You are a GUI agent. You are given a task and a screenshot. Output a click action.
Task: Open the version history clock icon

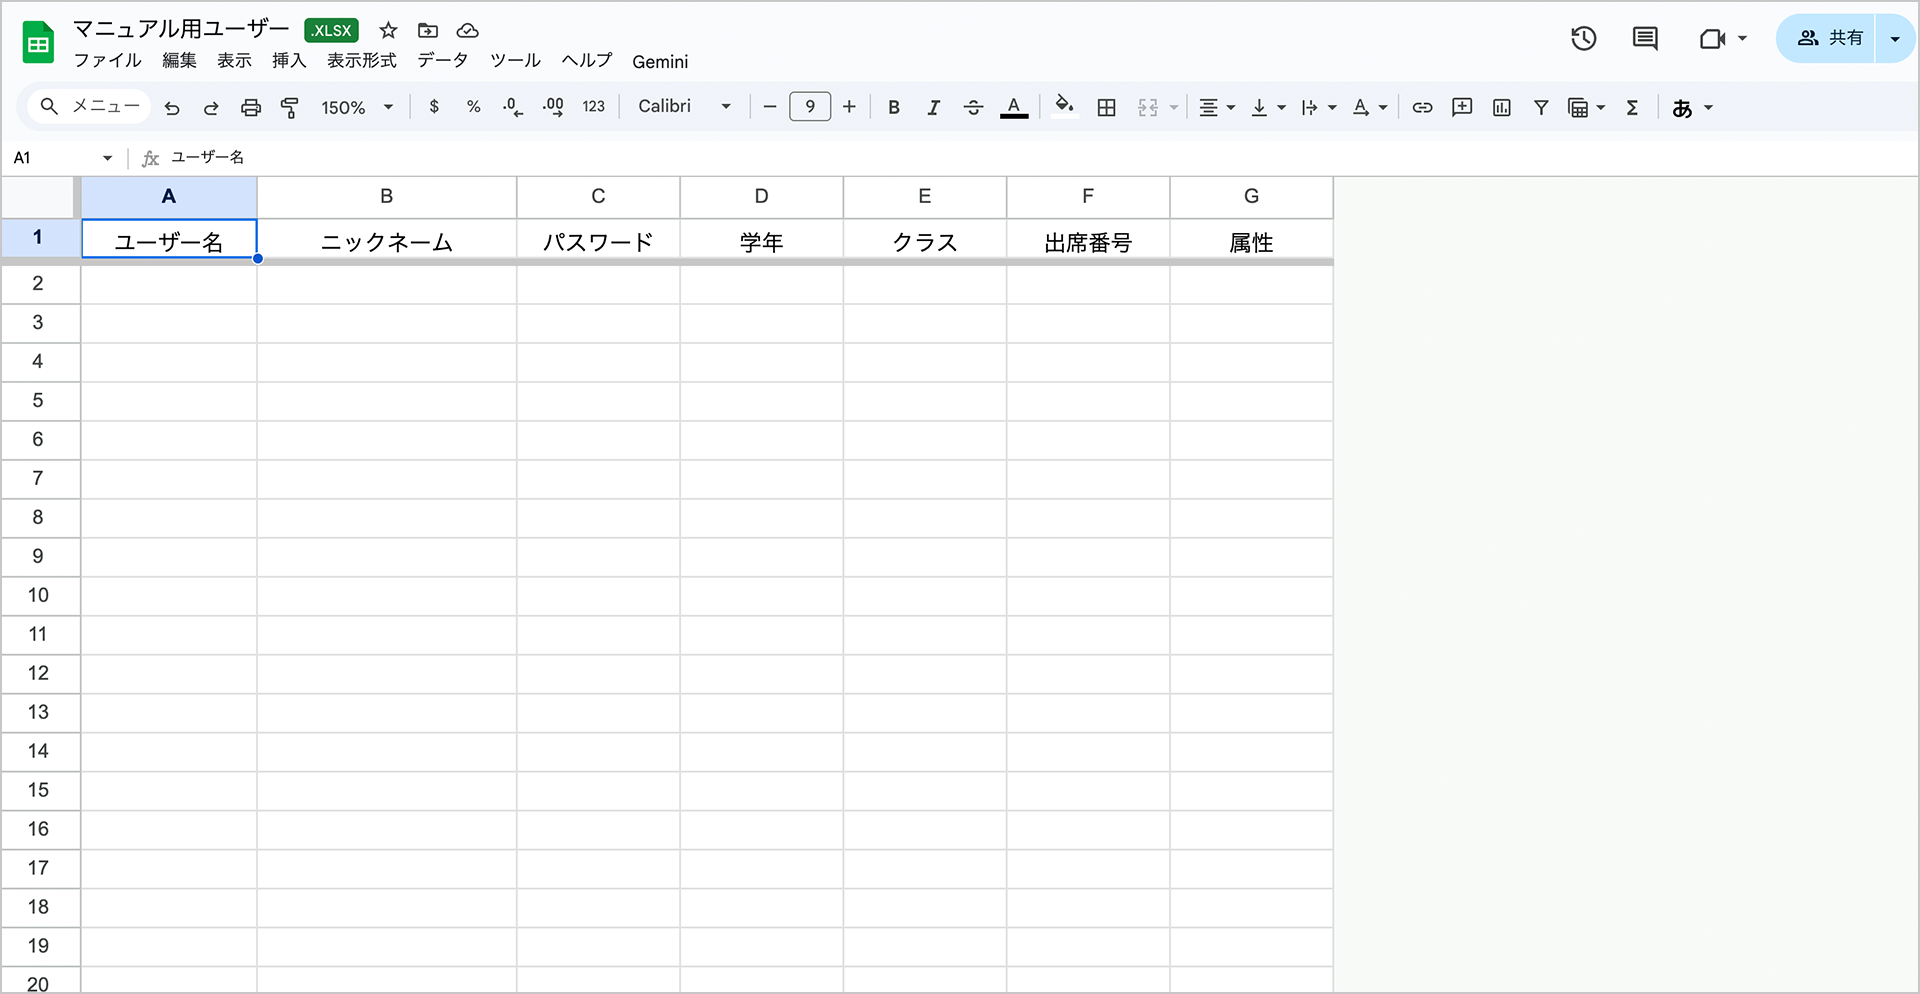click(1583, 39)
